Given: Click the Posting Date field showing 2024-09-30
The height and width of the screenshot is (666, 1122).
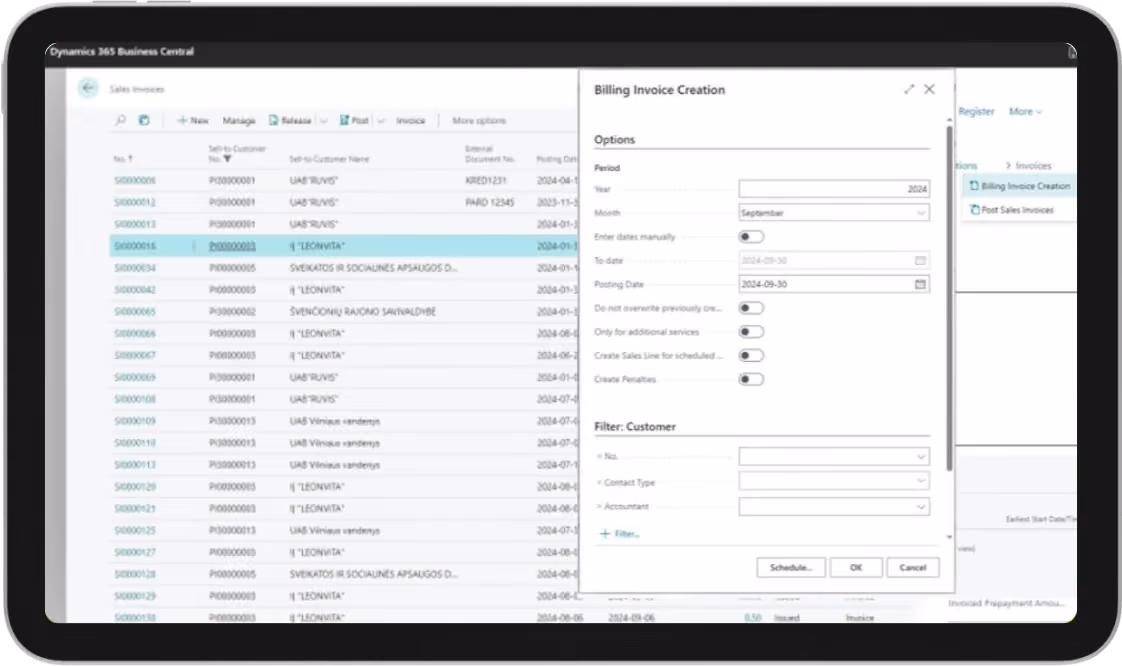Looking at the screenshot, I should coord(834,284).
